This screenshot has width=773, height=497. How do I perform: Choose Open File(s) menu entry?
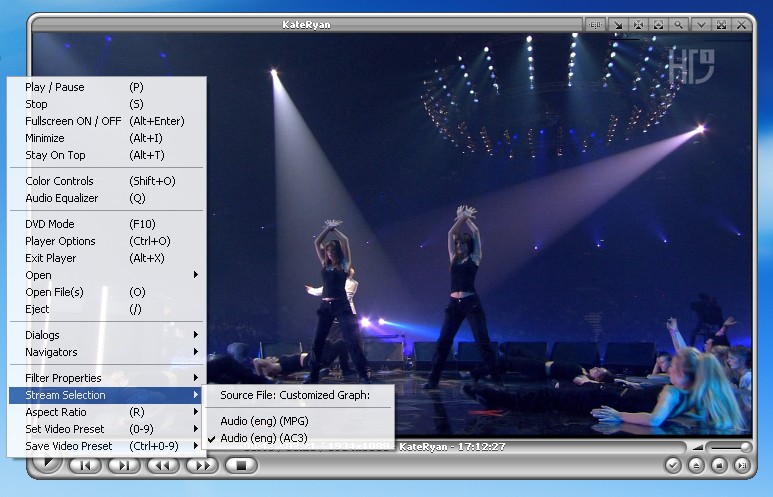tap(106, 292)
